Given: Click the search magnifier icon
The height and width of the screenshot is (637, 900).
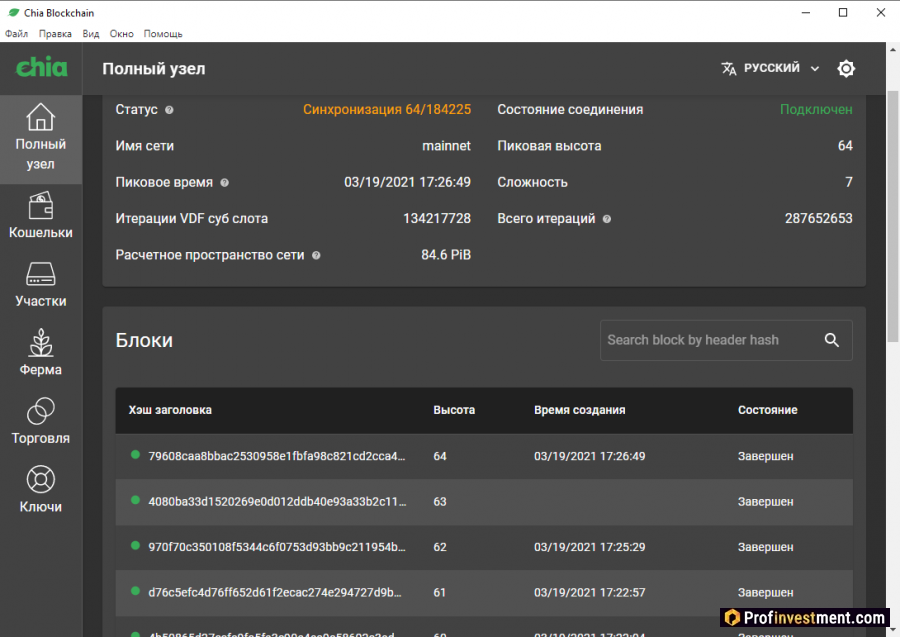Looking at the screenshot, I should pyautogui.click(x=832, y=340).
